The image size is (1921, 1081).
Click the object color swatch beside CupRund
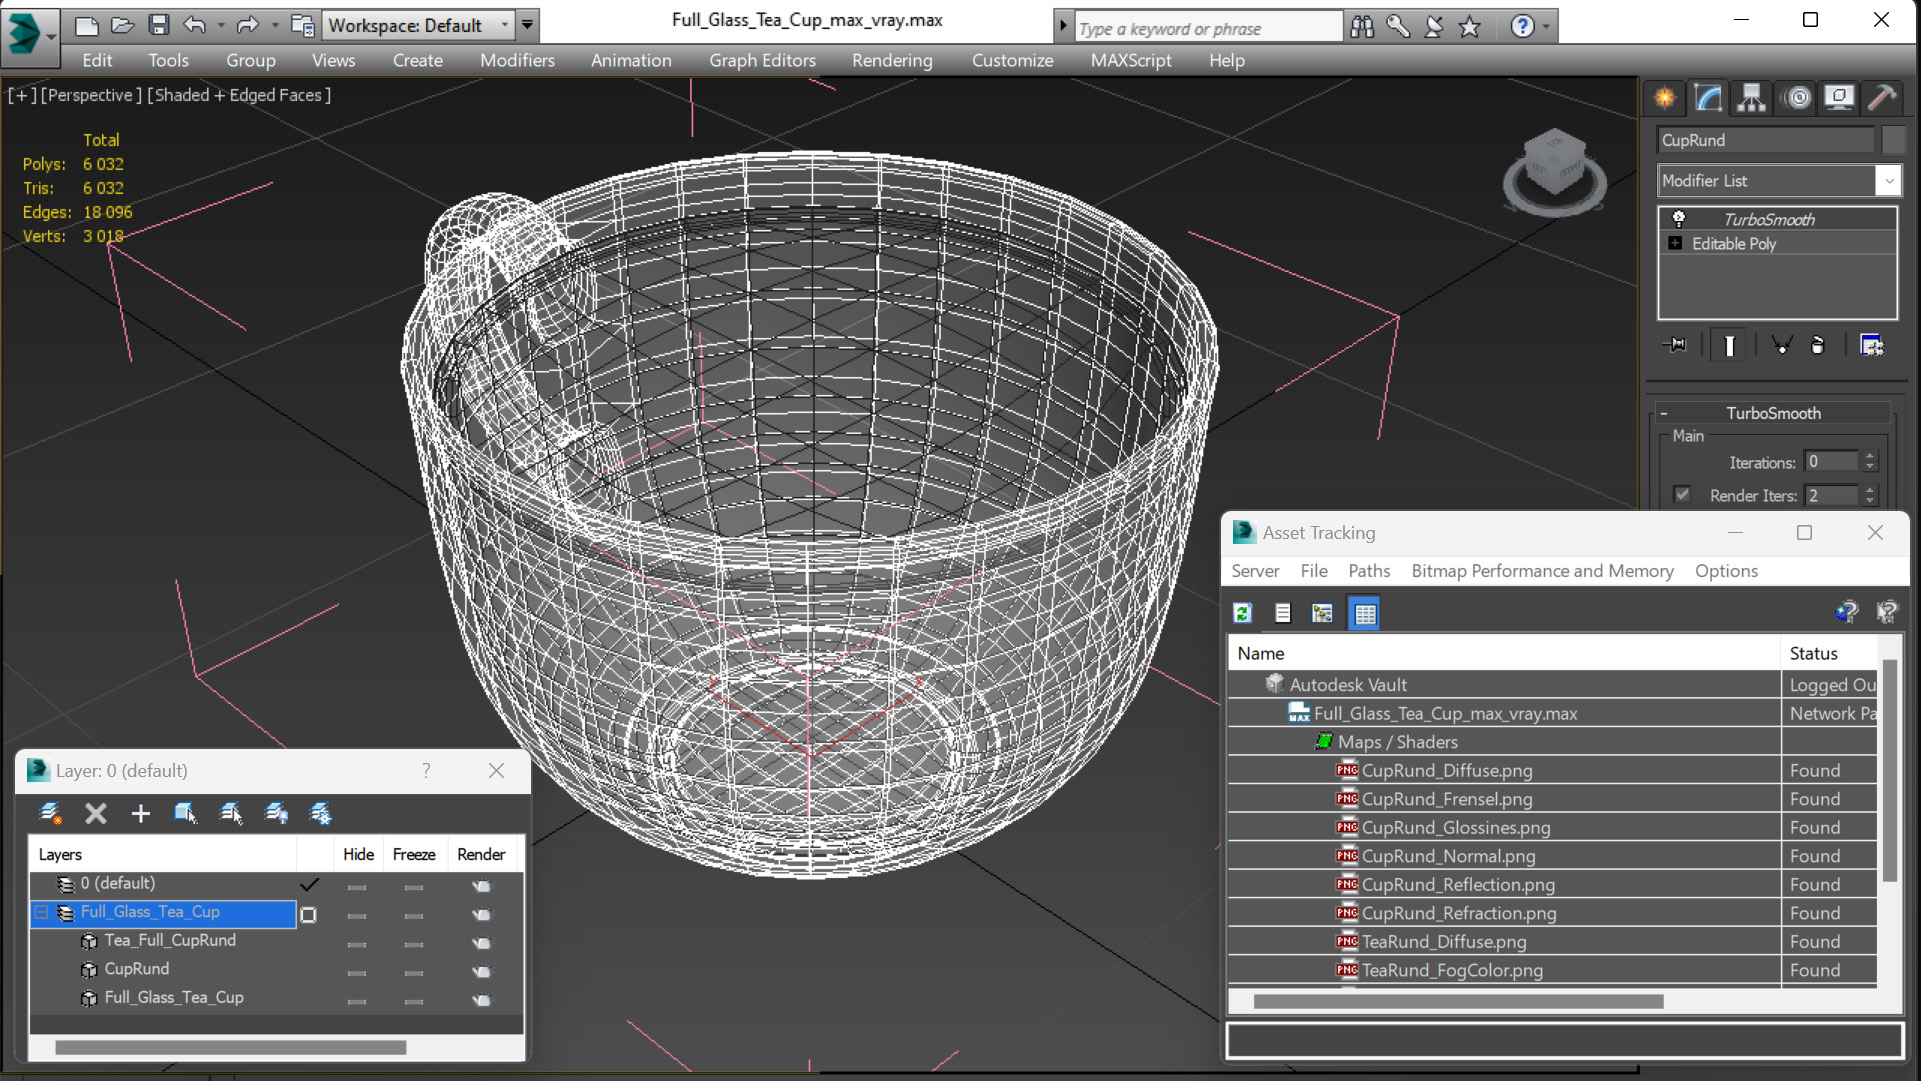click(1892, 140)
